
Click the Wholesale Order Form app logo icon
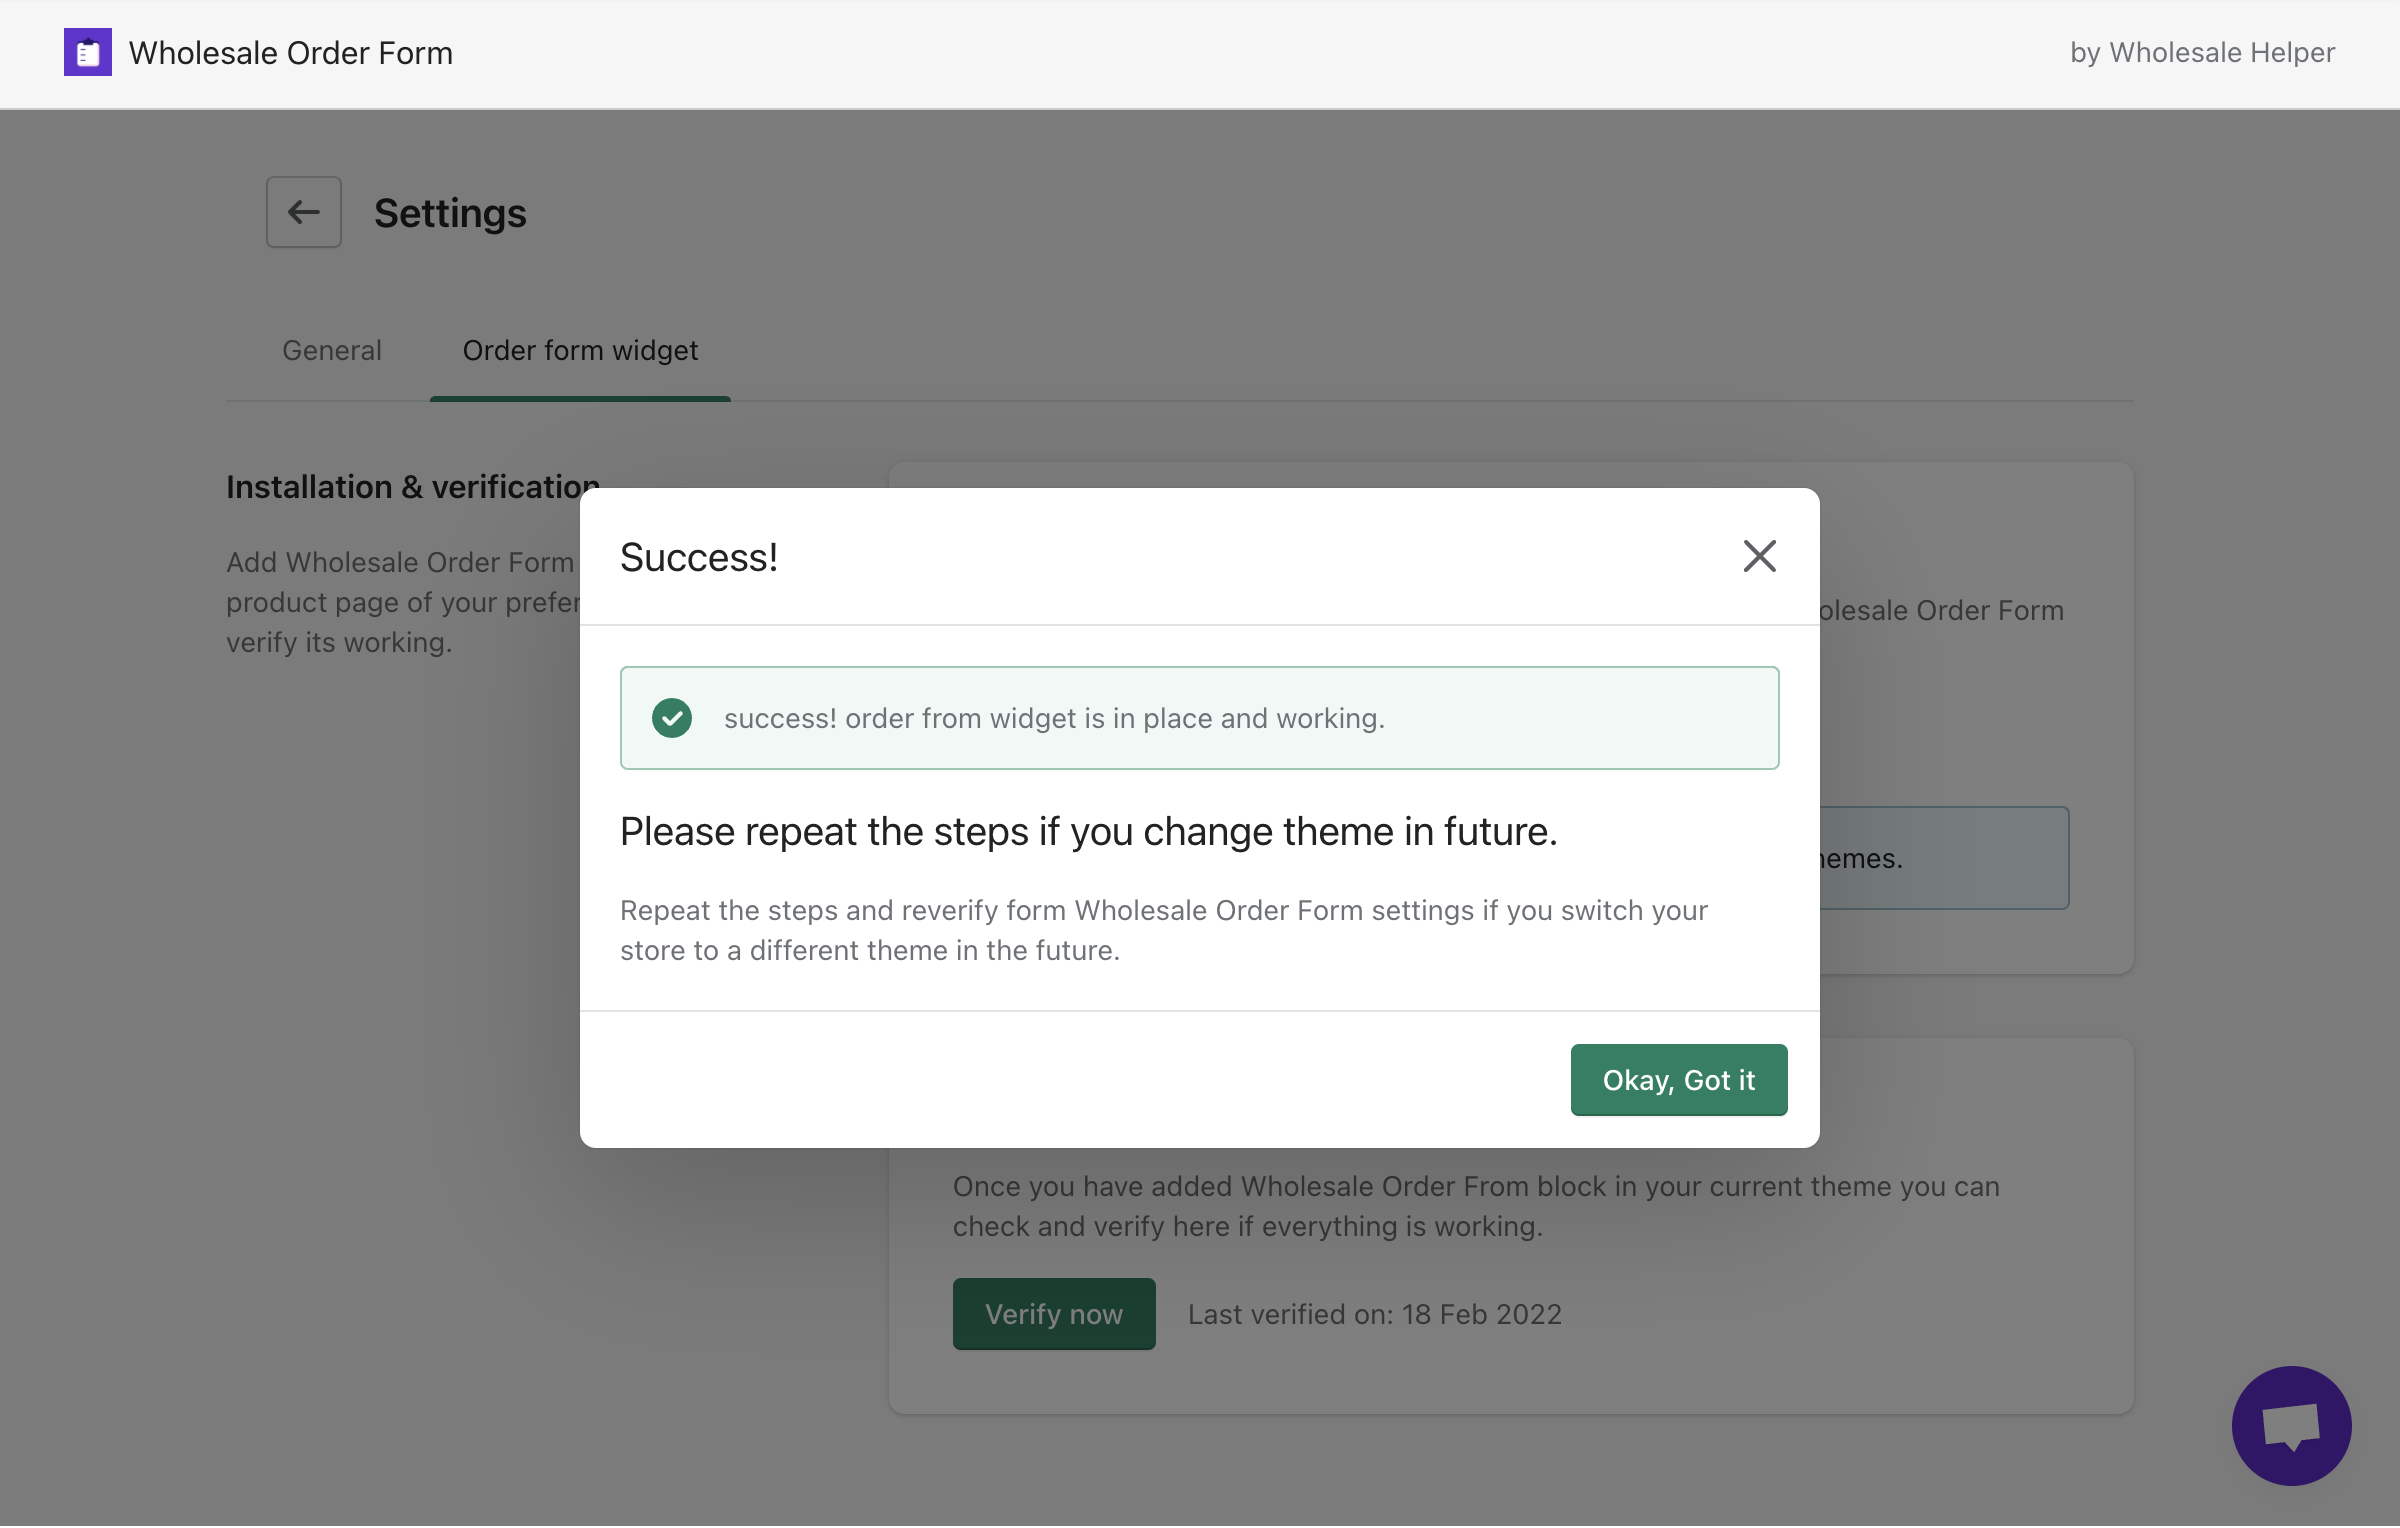click(x=88, y=52)
